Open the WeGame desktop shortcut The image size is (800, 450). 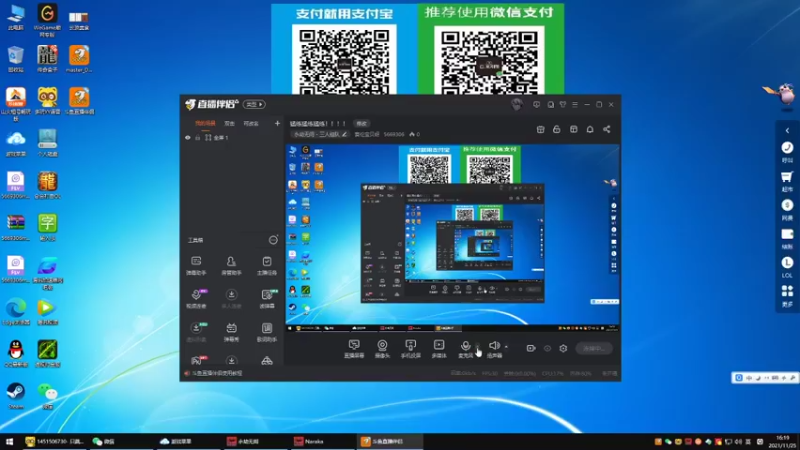coord(47,20)
